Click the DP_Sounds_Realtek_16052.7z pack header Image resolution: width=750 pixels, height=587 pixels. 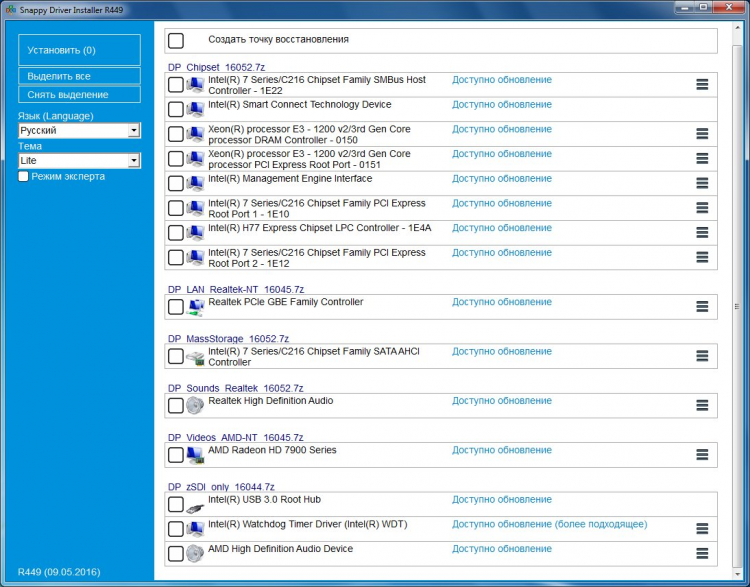click(235, 388)
